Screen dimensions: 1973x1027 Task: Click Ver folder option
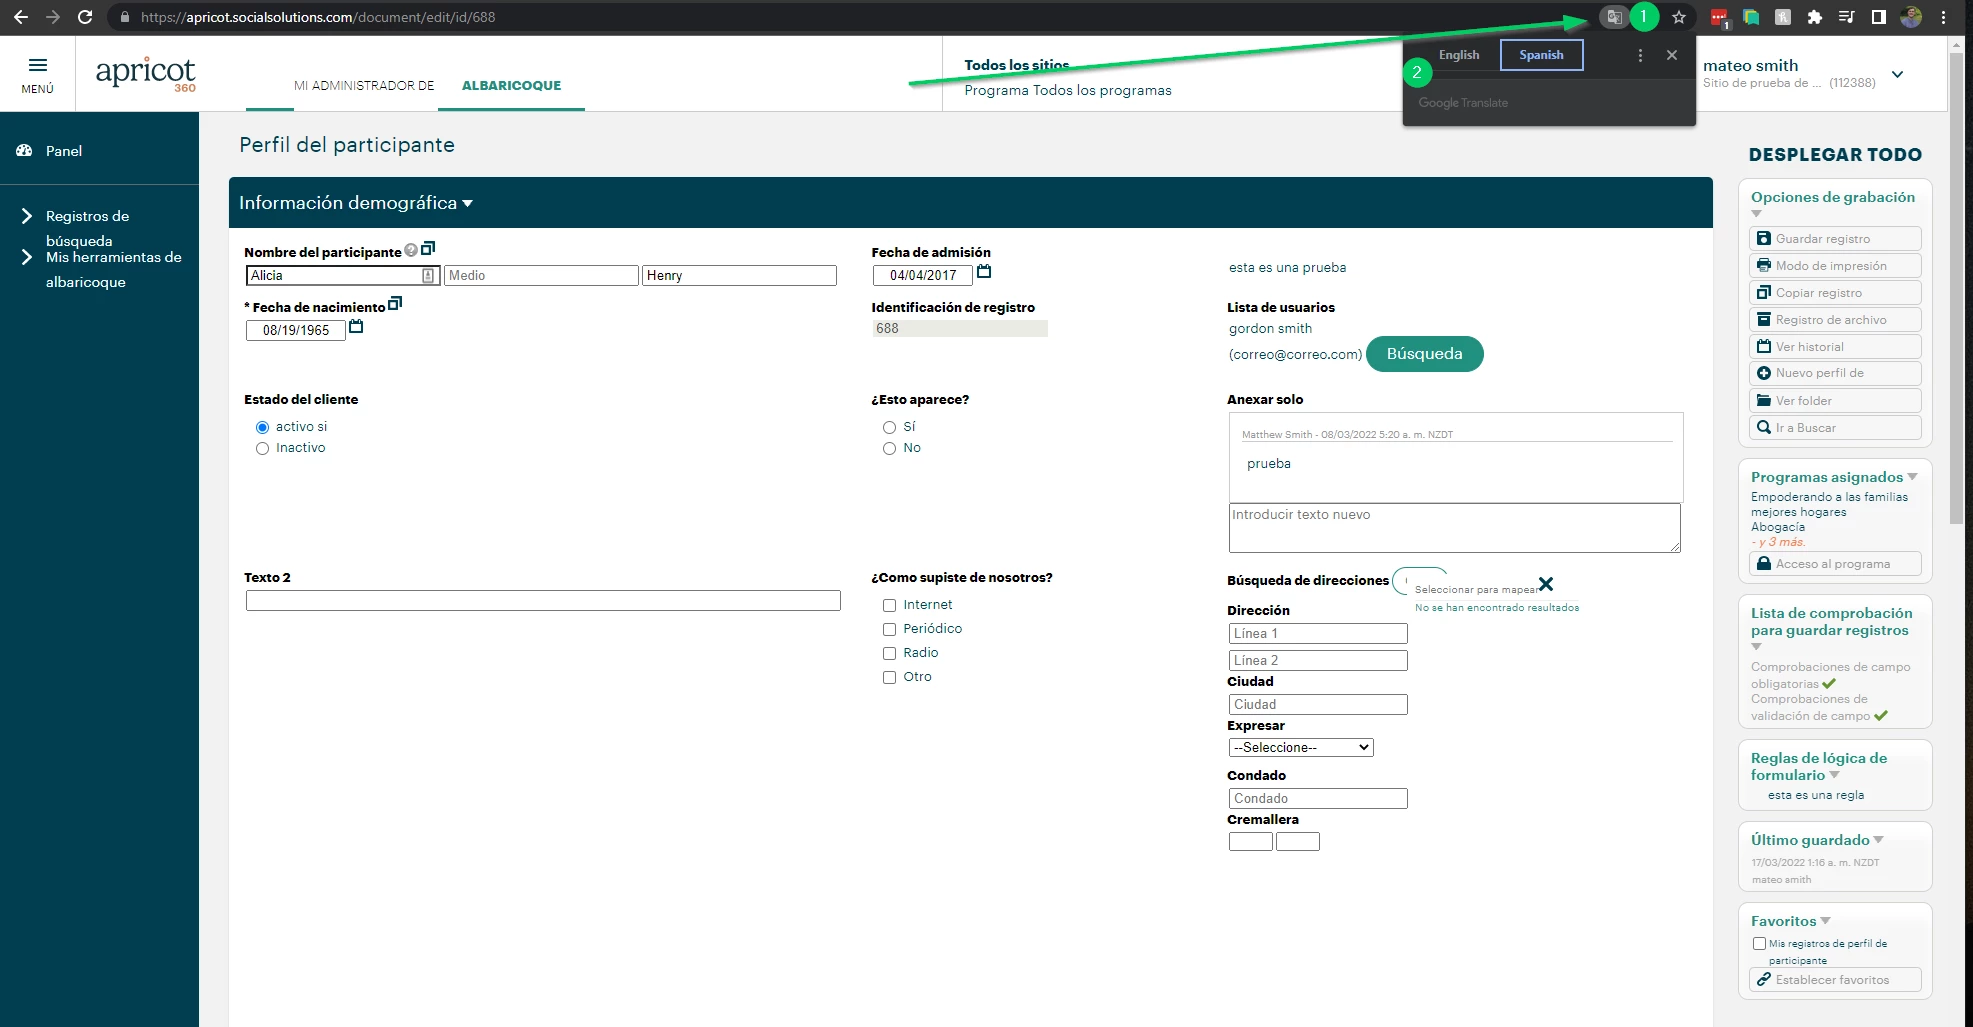(1835, 401)
